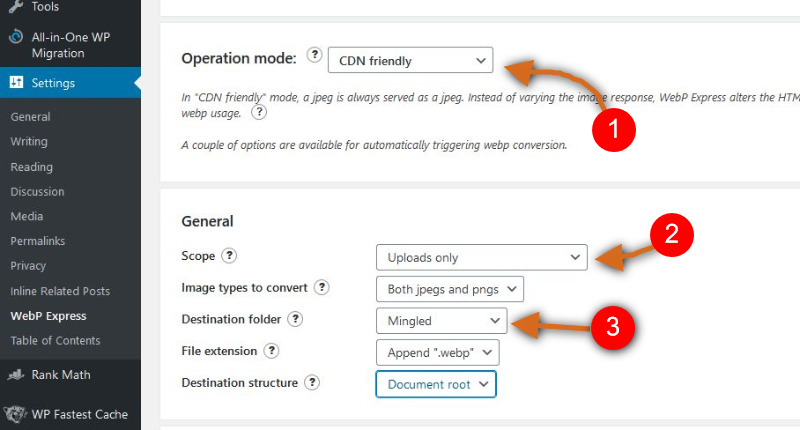Image resolution: width=800 pixels, height=430 pixels.
Task: Click the Rank Math sidebar icon
Action: (x=16, y=375)
